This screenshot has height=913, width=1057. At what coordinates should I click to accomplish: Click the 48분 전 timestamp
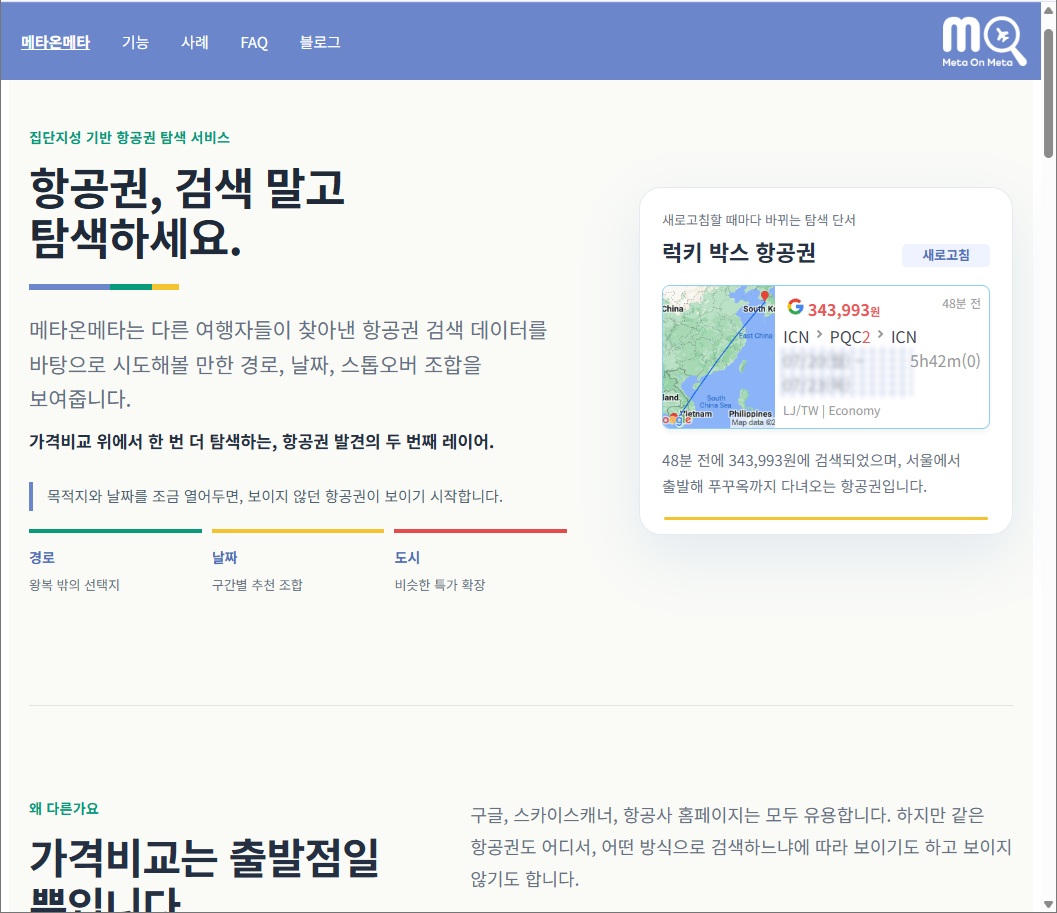point(961,304)
